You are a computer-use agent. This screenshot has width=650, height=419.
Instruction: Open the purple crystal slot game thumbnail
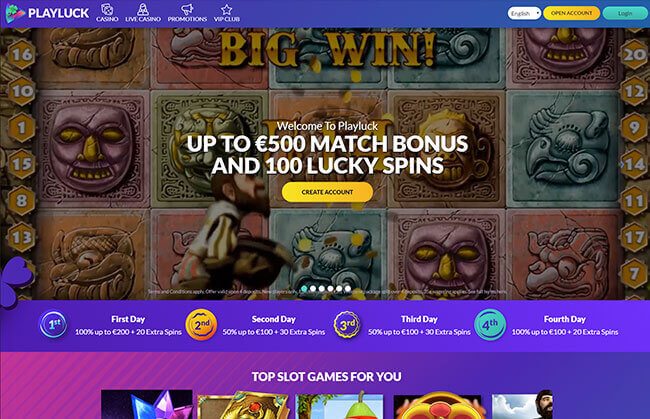[x=146, y=404]
